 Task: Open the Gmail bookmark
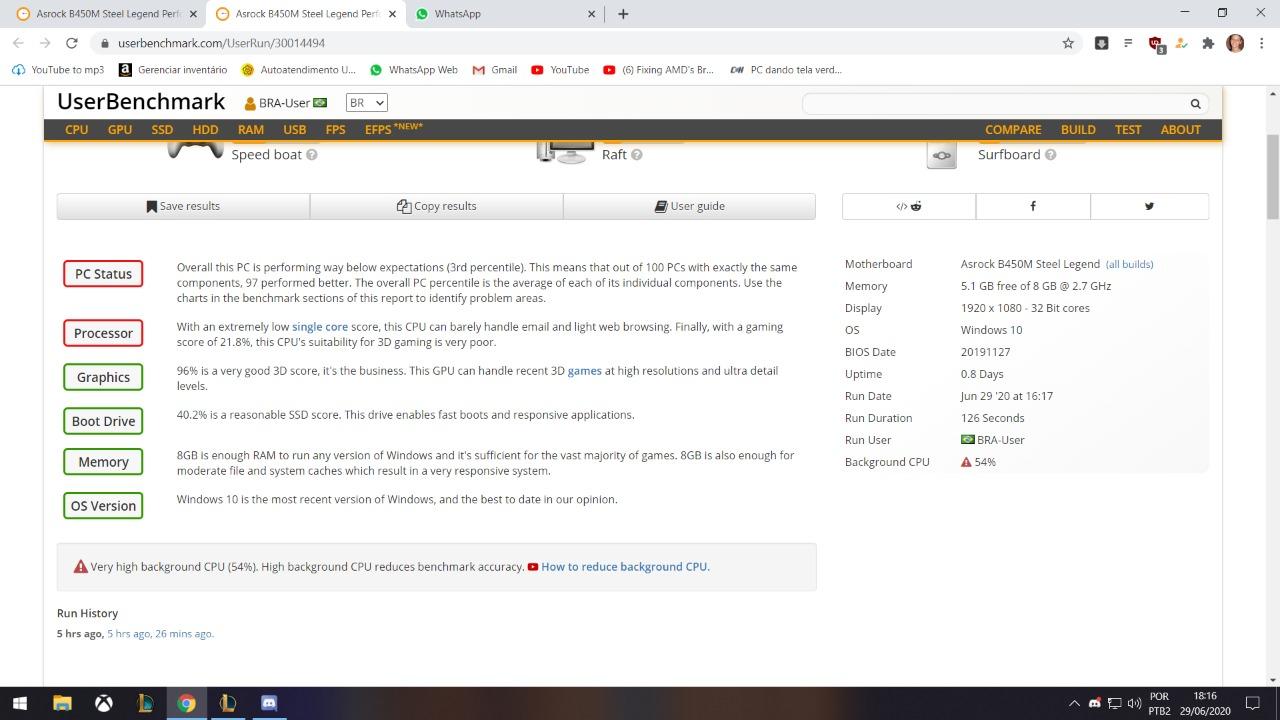pos(495,70)
